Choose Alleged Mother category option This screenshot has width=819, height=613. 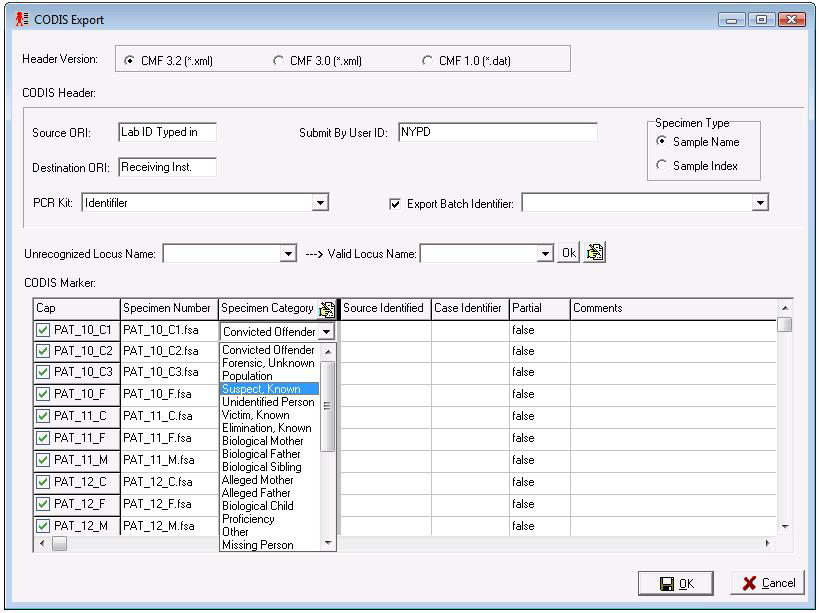[x=268, y=480]
